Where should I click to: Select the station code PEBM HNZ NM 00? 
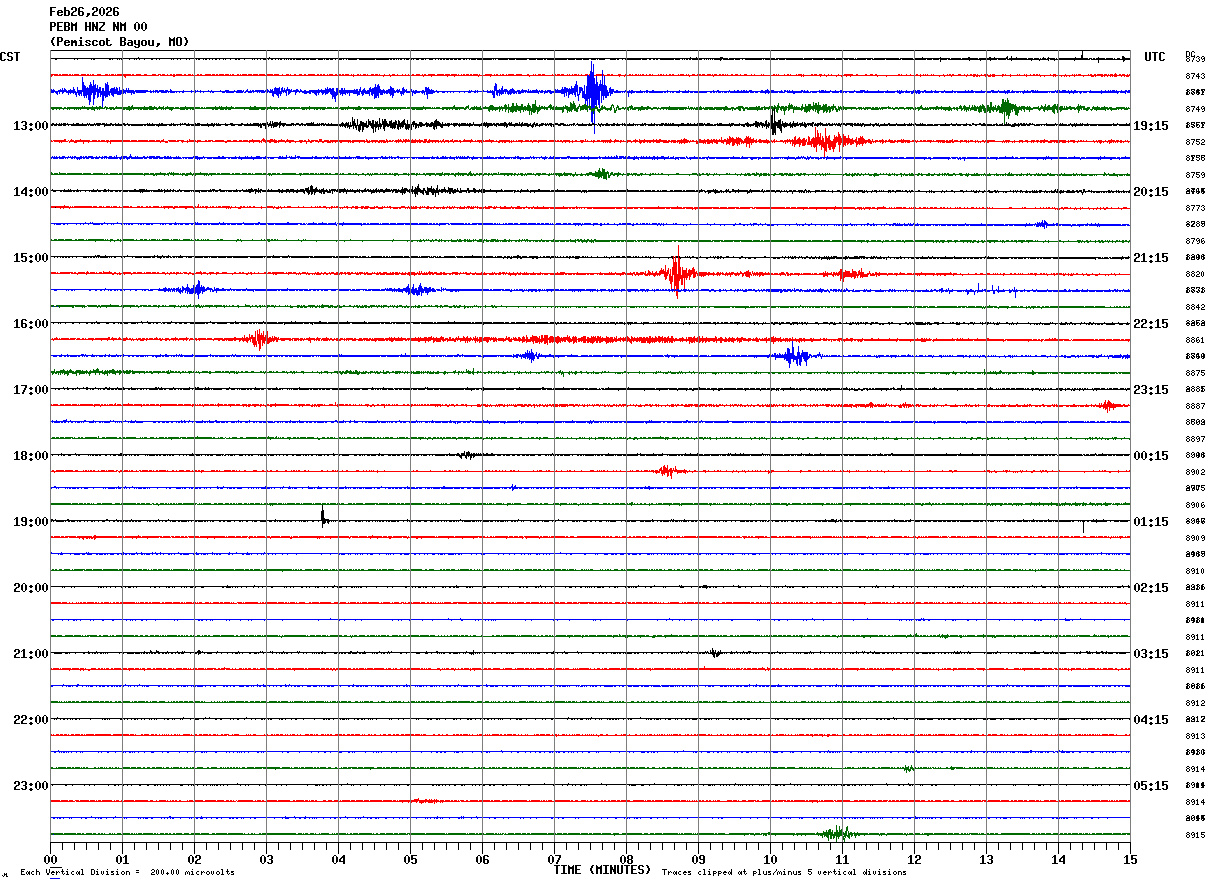point(98,27)
